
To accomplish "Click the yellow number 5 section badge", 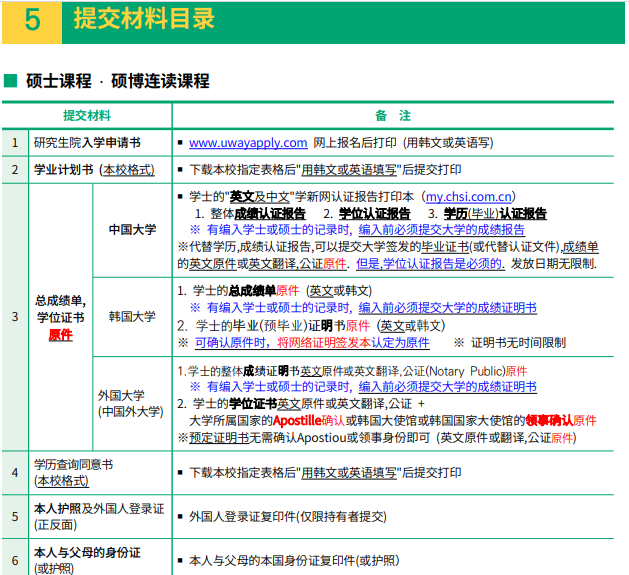I will tap(31, 20).
